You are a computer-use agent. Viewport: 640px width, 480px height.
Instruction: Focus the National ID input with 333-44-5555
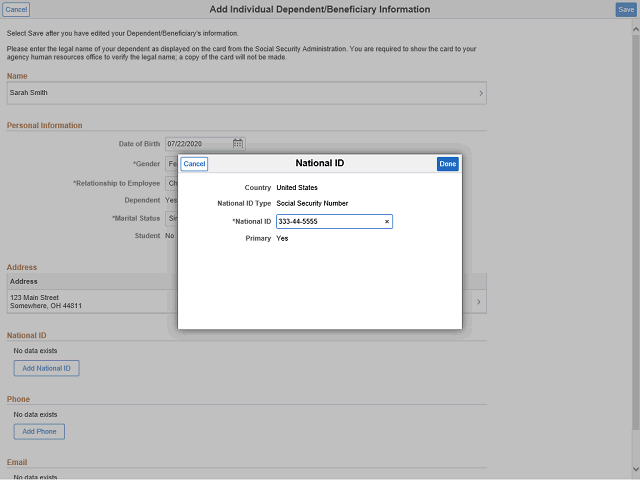point(328,221)
